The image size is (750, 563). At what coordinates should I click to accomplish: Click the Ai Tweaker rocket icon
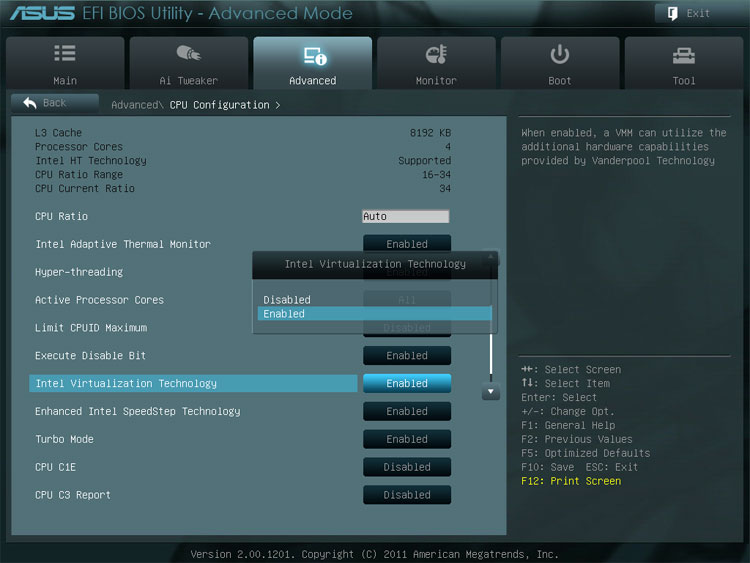tap(188, 53)
